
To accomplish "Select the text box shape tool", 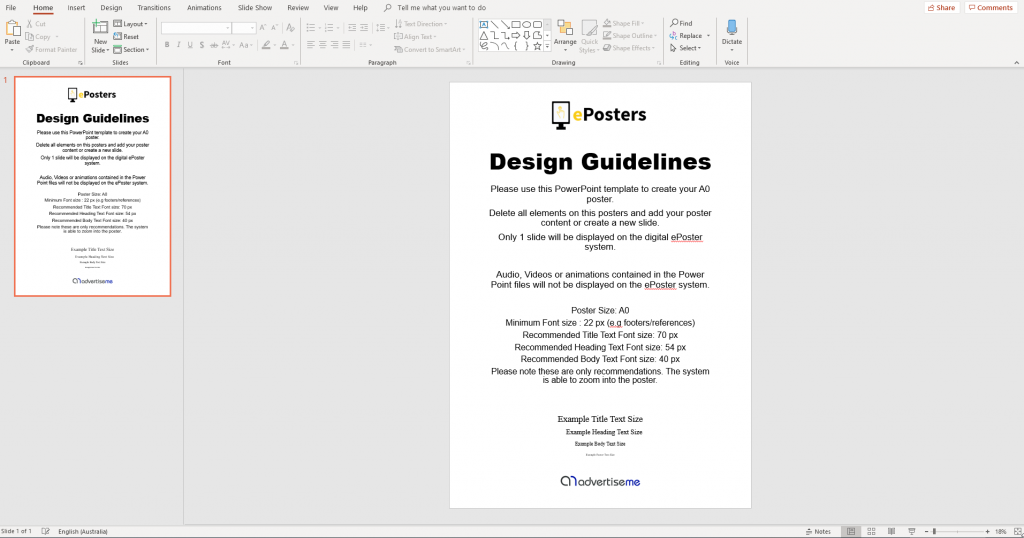I will point(484,24).
